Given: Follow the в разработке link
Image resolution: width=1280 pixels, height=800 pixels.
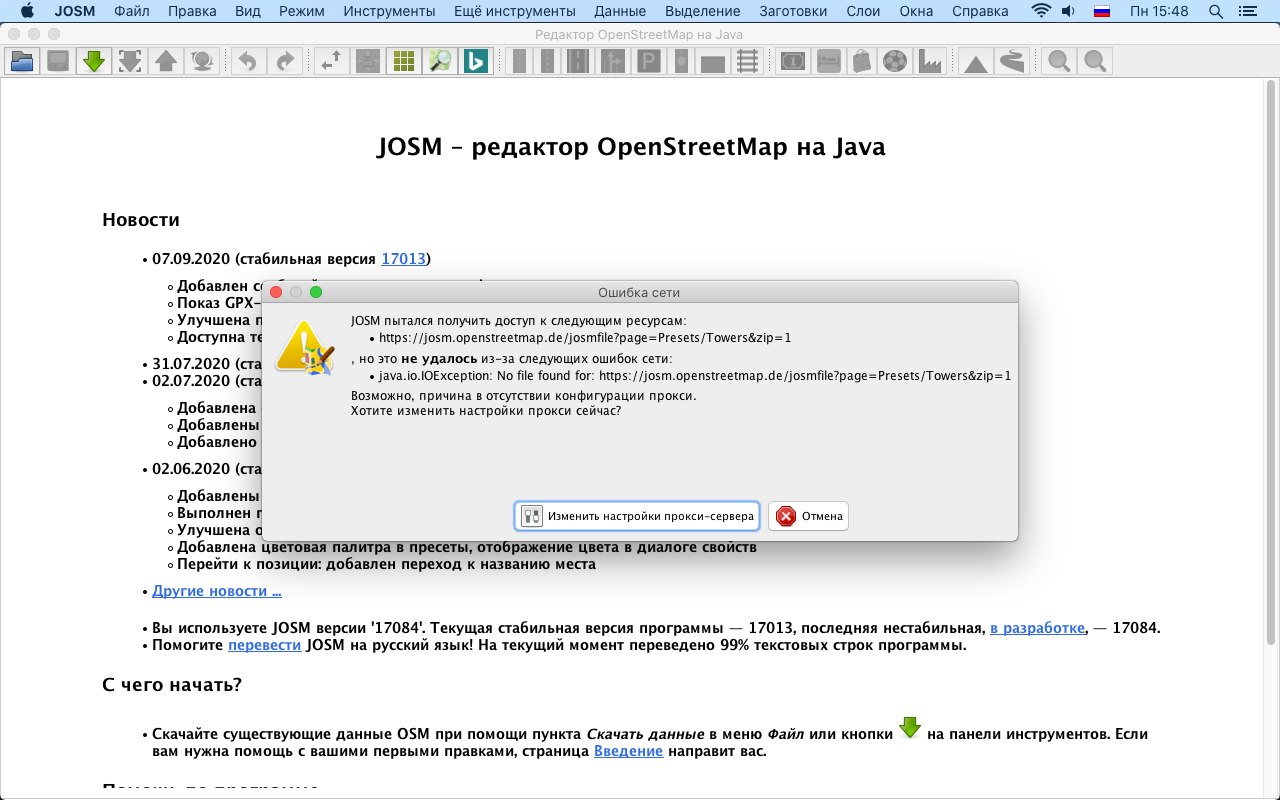Looking at the screenshot, I should [1037, 628].
